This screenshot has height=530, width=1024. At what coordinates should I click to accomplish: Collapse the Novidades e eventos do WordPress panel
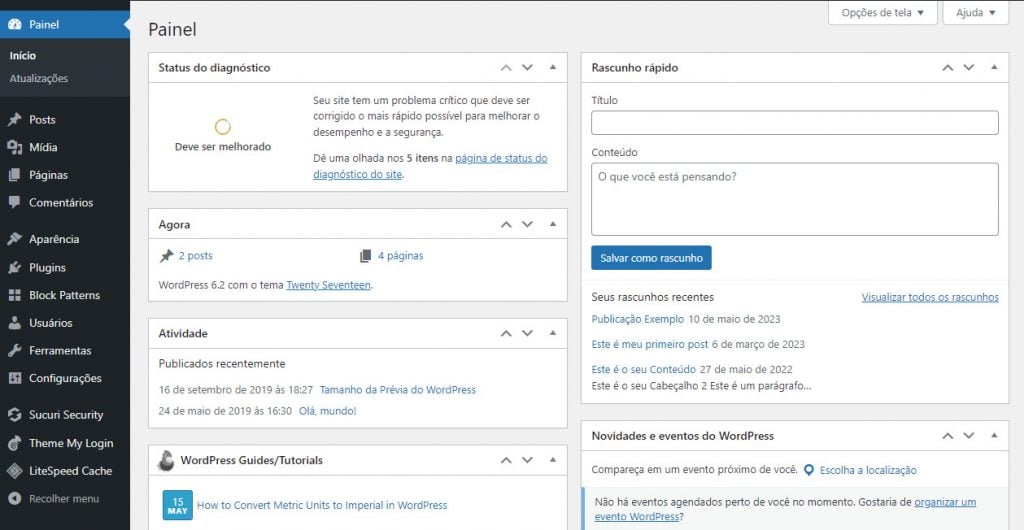(994, 435)
